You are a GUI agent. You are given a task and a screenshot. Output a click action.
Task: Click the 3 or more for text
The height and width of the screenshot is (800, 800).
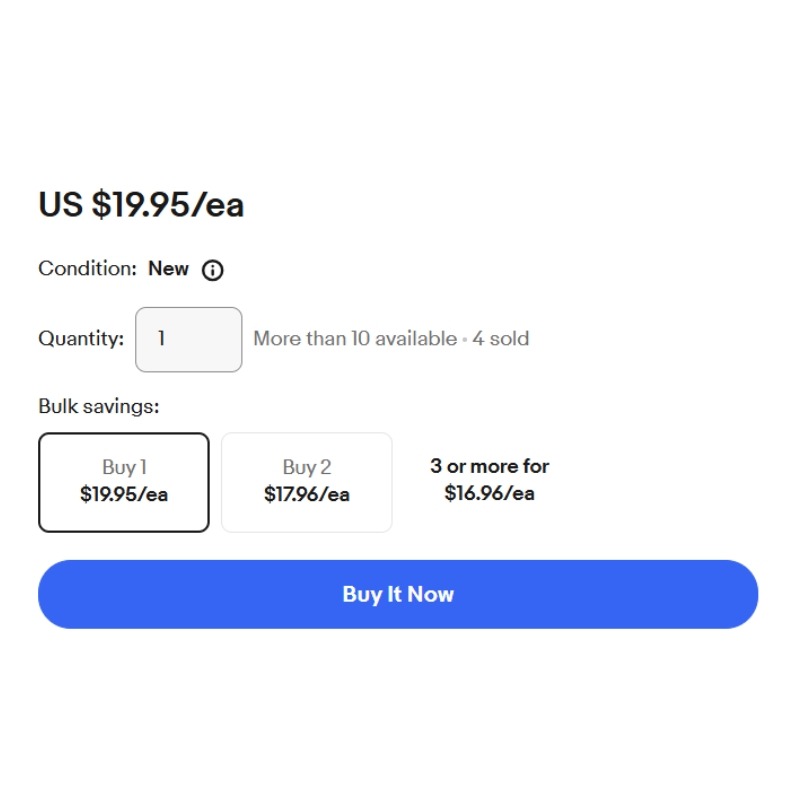pos(489,466)
